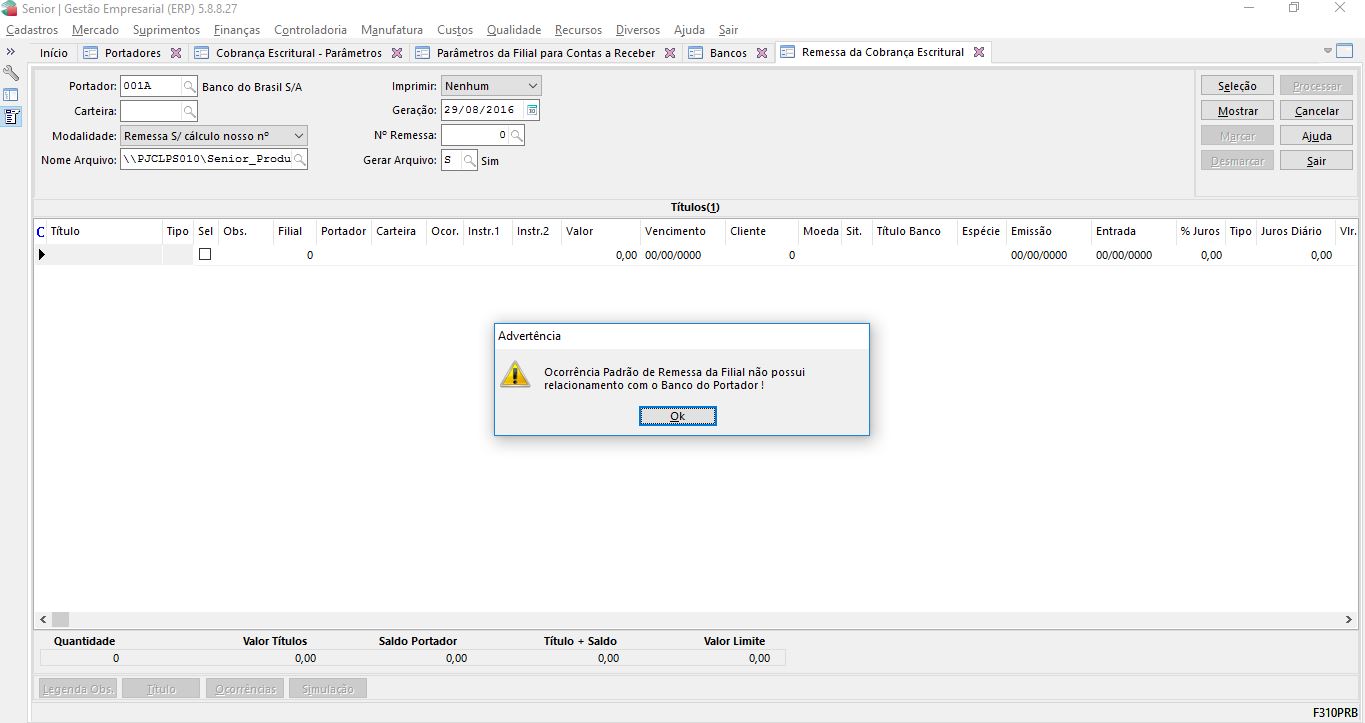Switch to Cobrança Escritural - Parâmetros tab
The image size is (1365, 723).
point(299,53)
